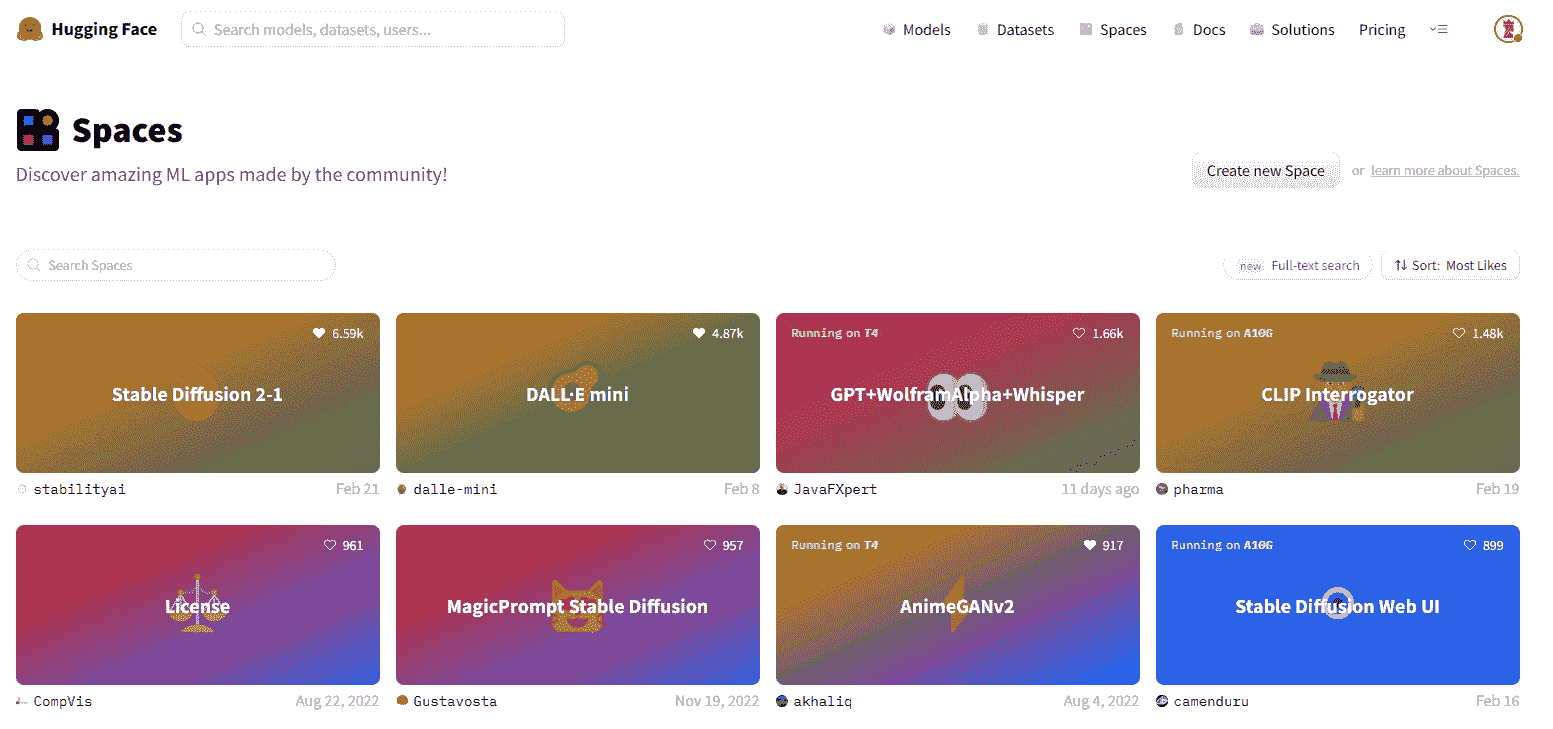Click the CompVis author name

63,701
